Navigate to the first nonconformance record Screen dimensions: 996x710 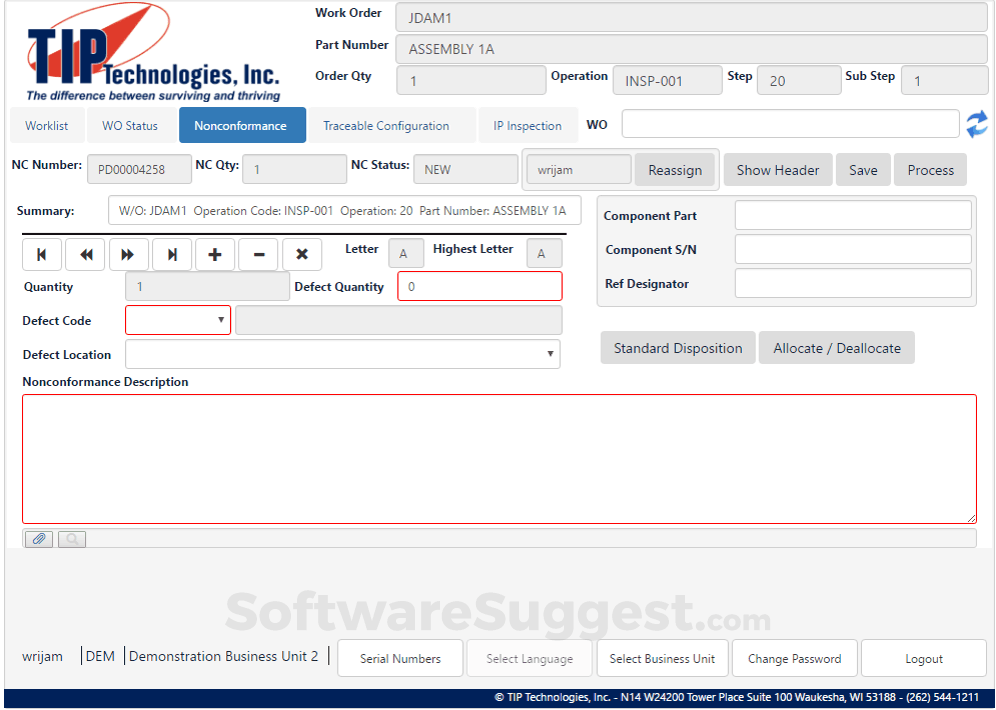point(41,254)
